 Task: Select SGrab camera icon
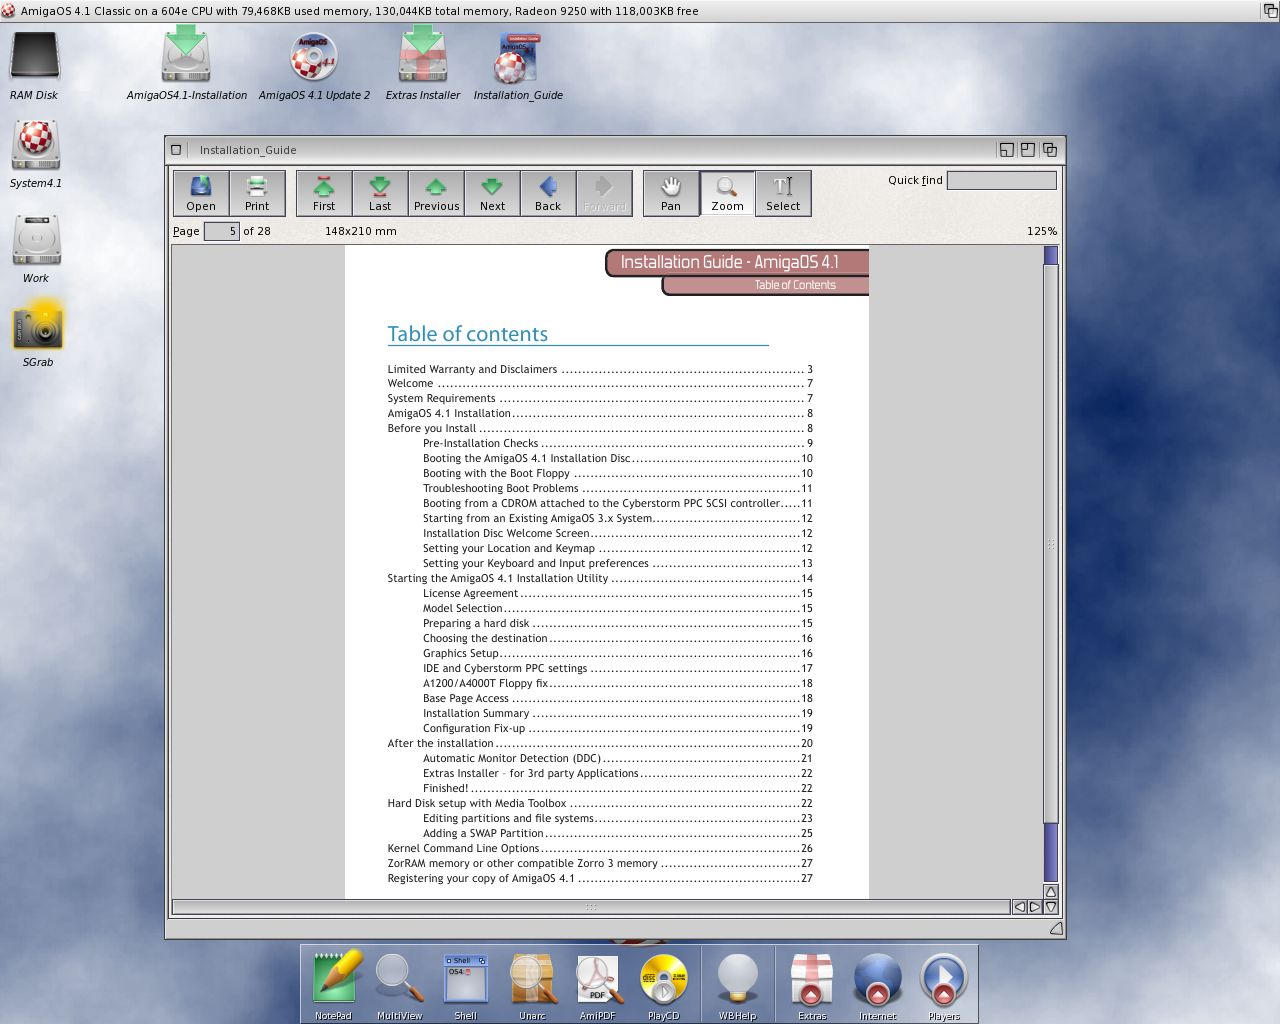click(38, 334)
